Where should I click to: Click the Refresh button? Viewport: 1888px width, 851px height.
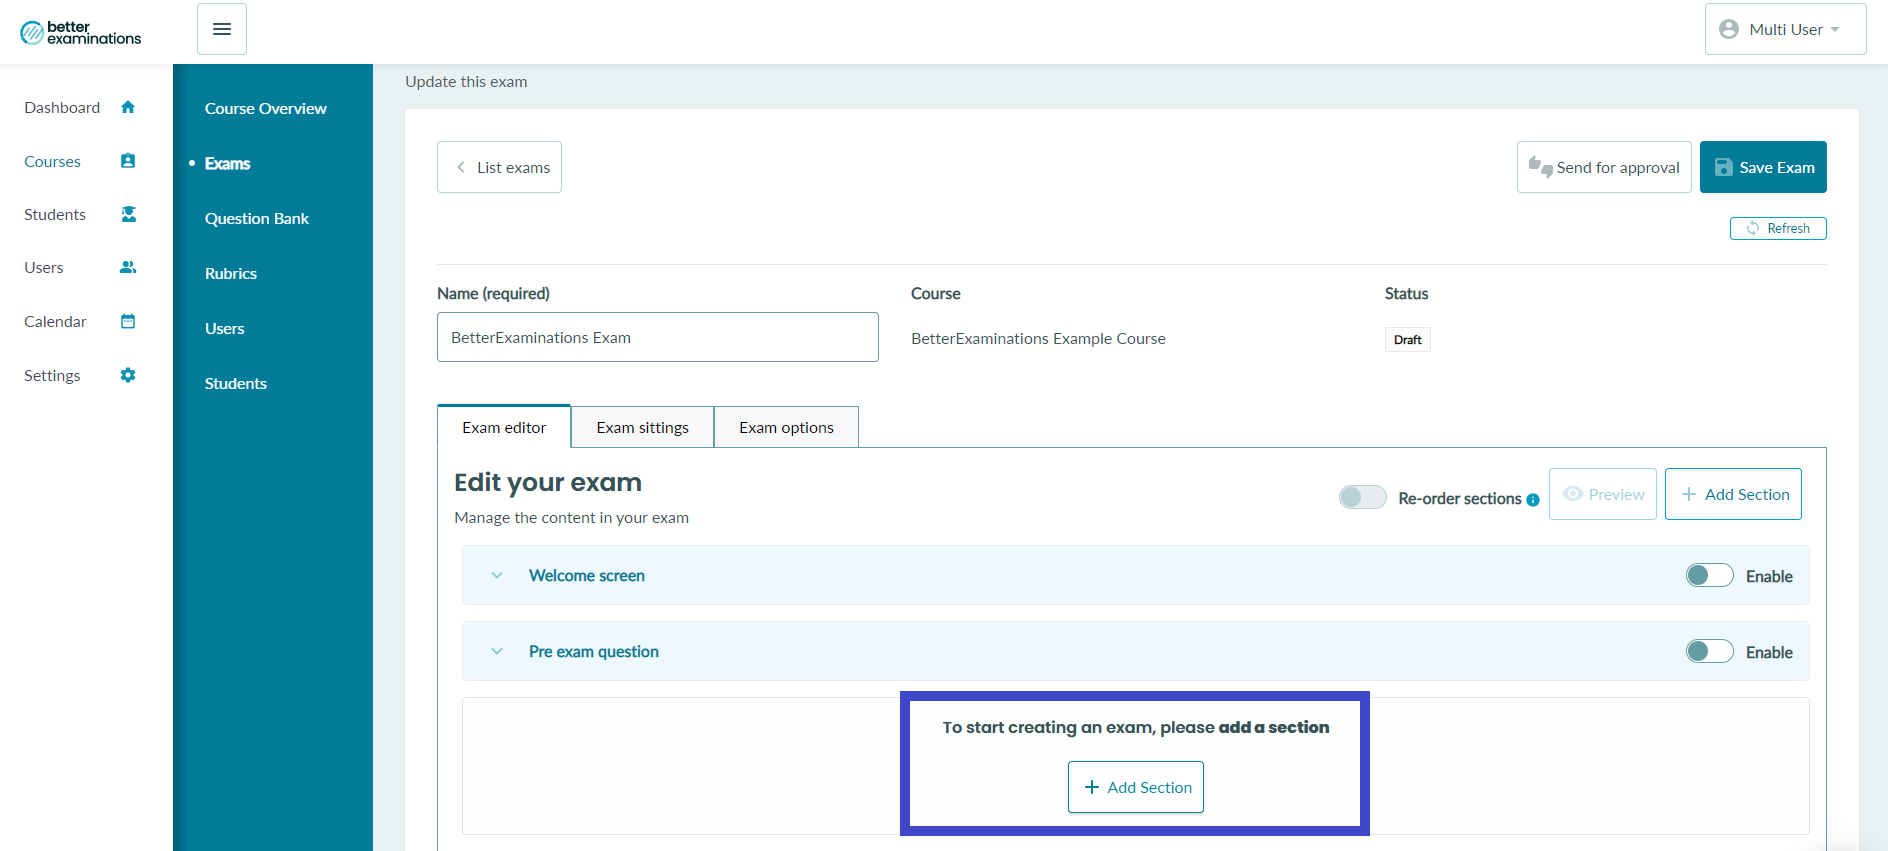click(x=1778, y=228)
